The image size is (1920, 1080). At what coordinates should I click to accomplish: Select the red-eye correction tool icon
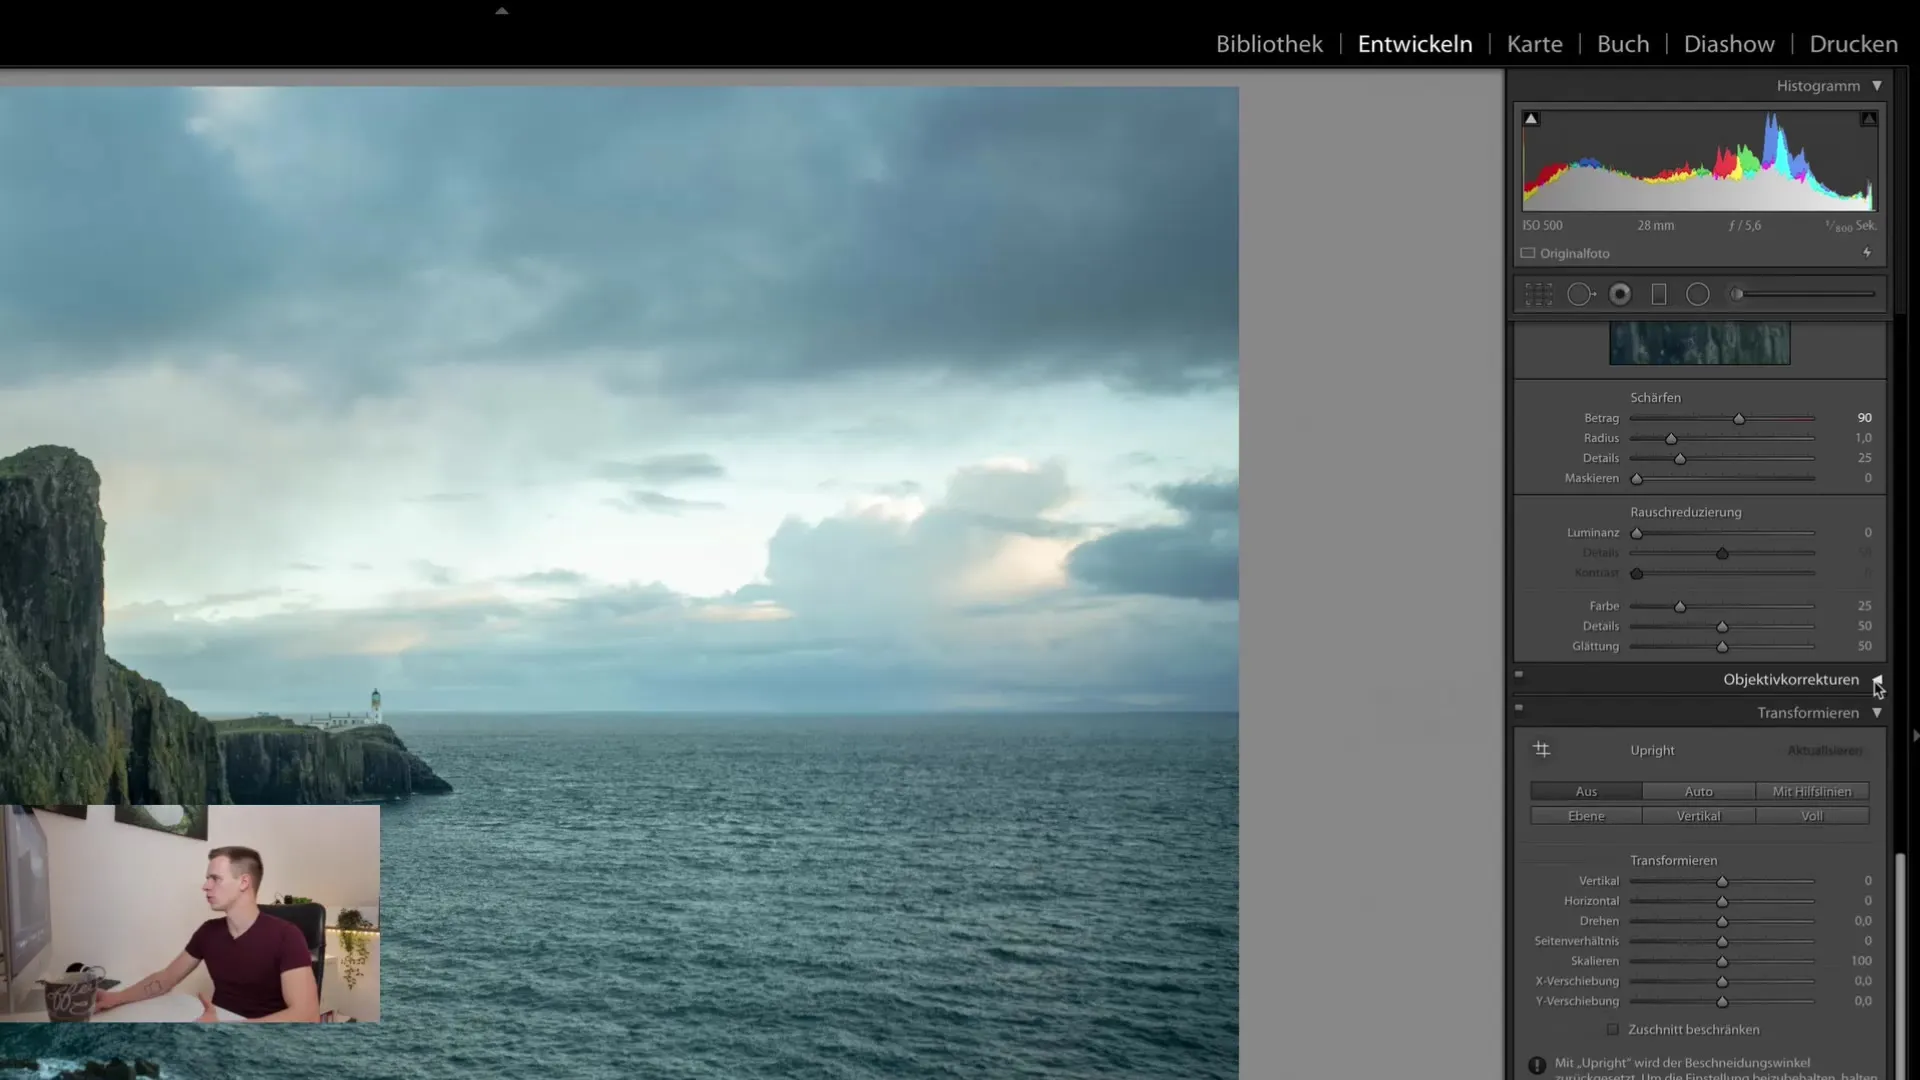1619,293
